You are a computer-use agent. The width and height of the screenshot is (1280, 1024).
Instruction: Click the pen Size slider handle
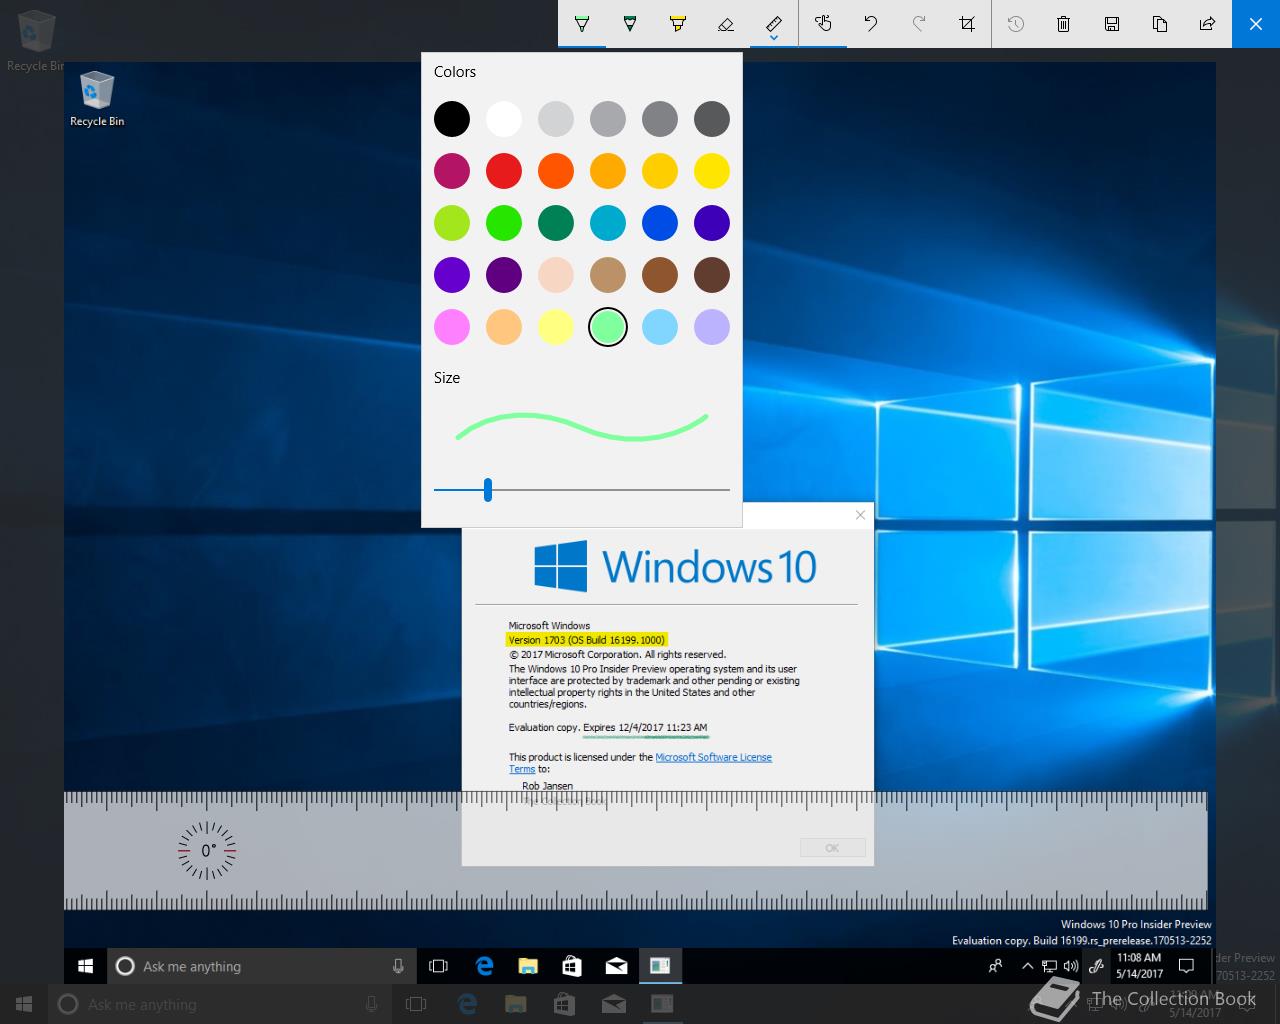point(488,490)
